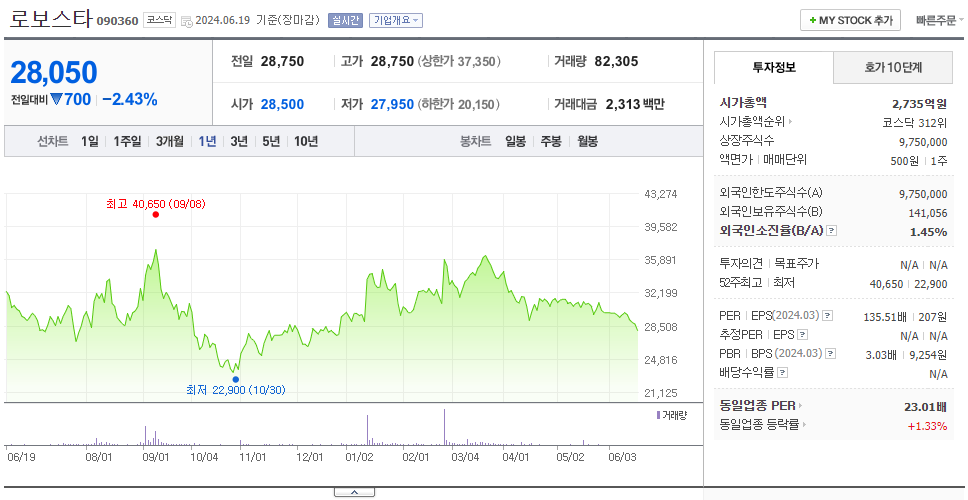The height and width of the screenshot is (500, 968).
Task: Click the PER value 135.51배
Action: coord(885,317)
